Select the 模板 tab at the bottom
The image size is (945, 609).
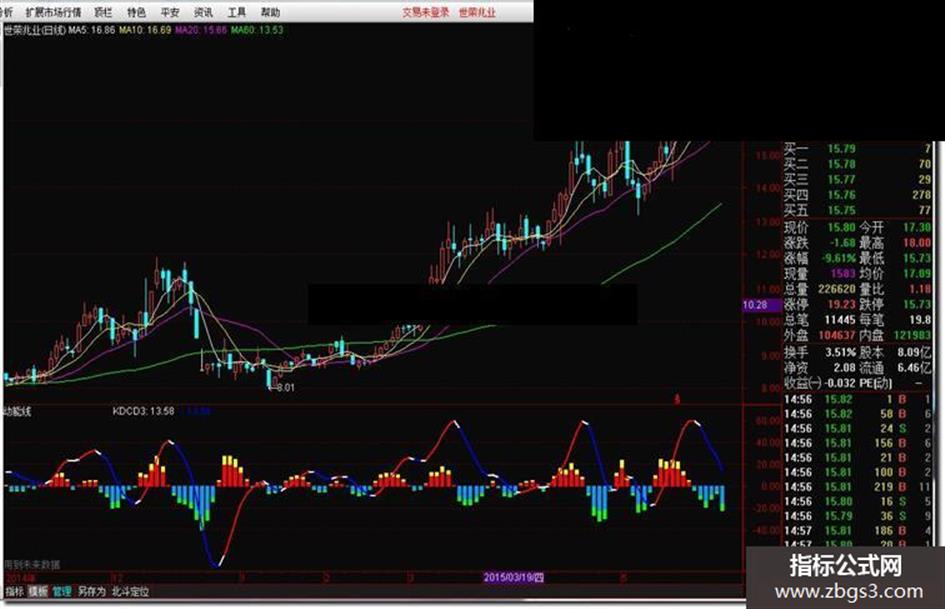[38, 592]
